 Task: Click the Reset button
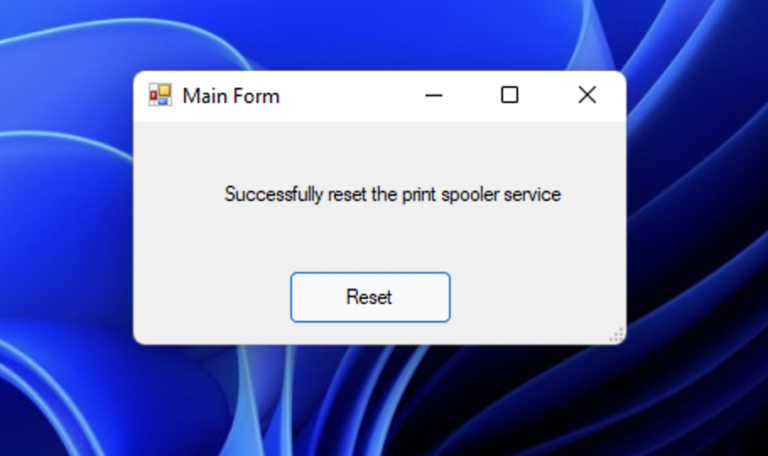point(370,297)
